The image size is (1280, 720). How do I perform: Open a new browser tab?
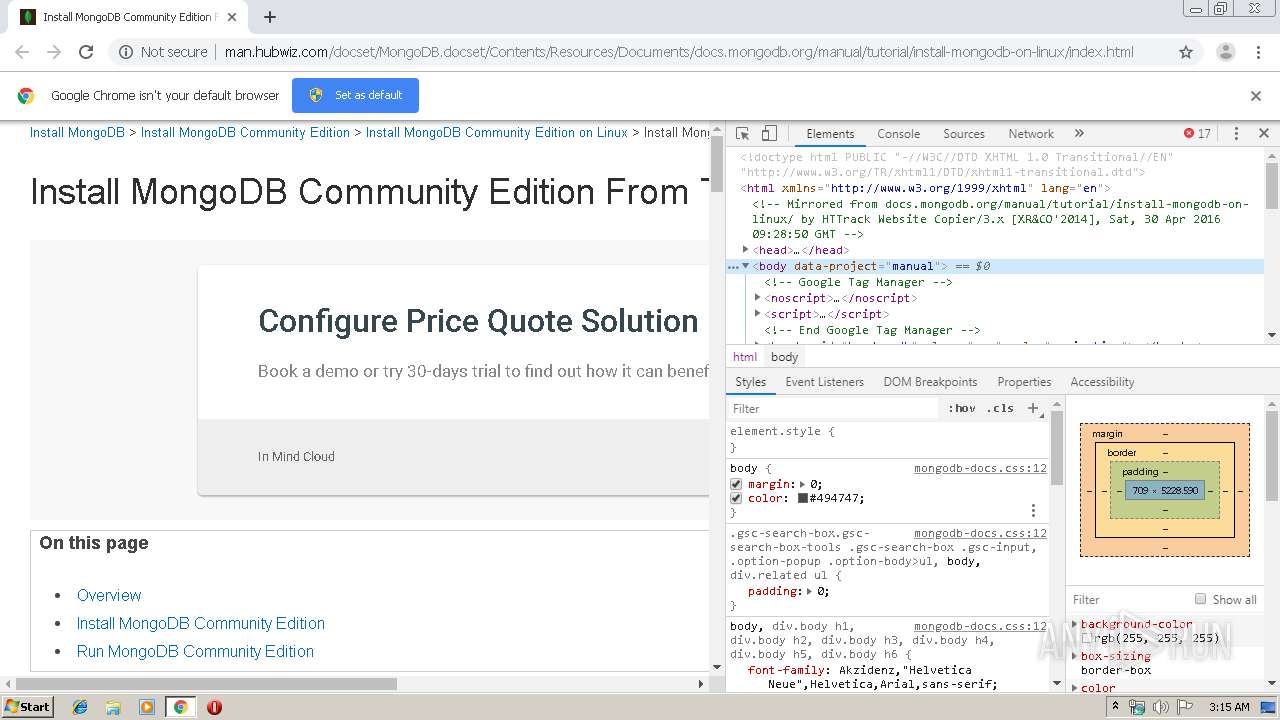[x=270, y=17]
